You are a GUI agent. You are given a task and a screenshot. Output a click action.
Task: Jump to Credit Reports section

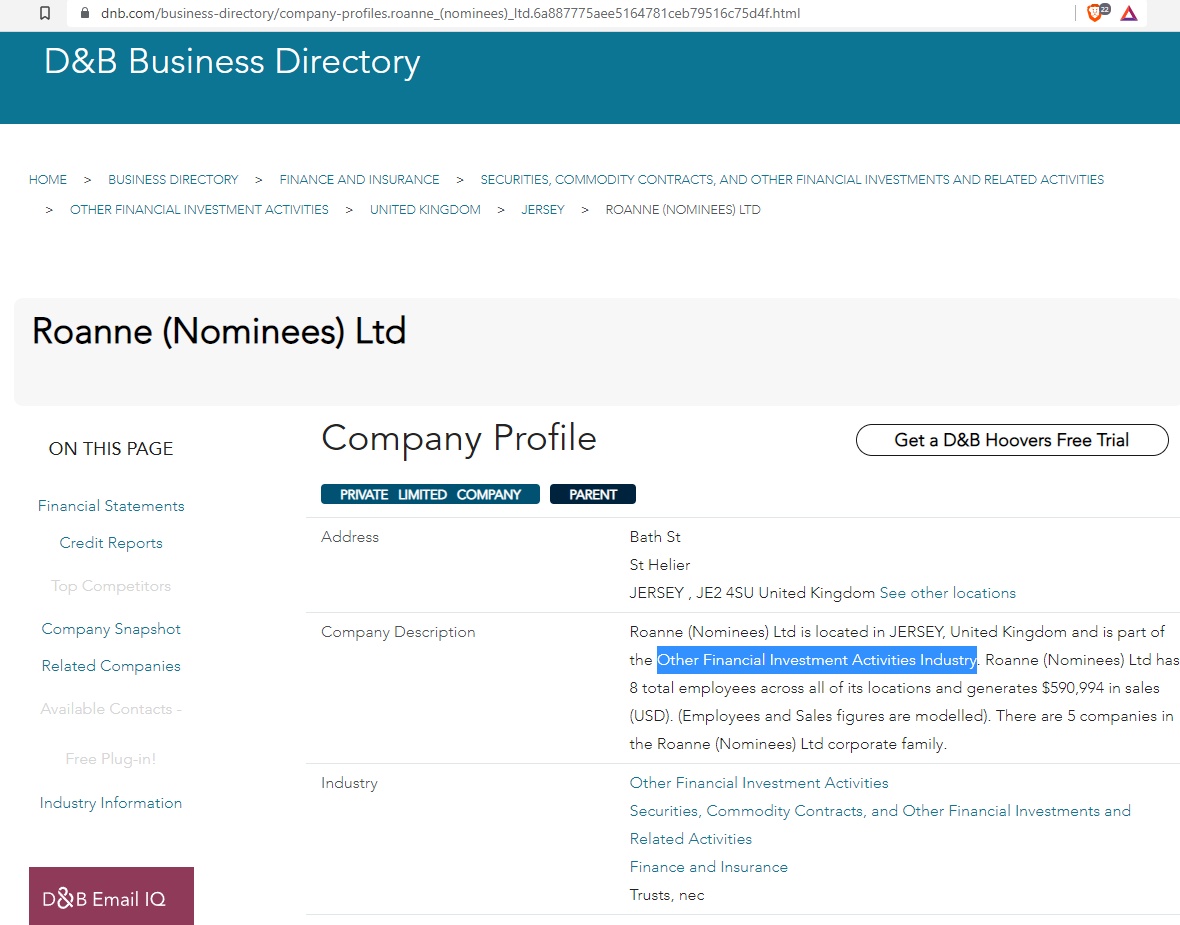111,543
